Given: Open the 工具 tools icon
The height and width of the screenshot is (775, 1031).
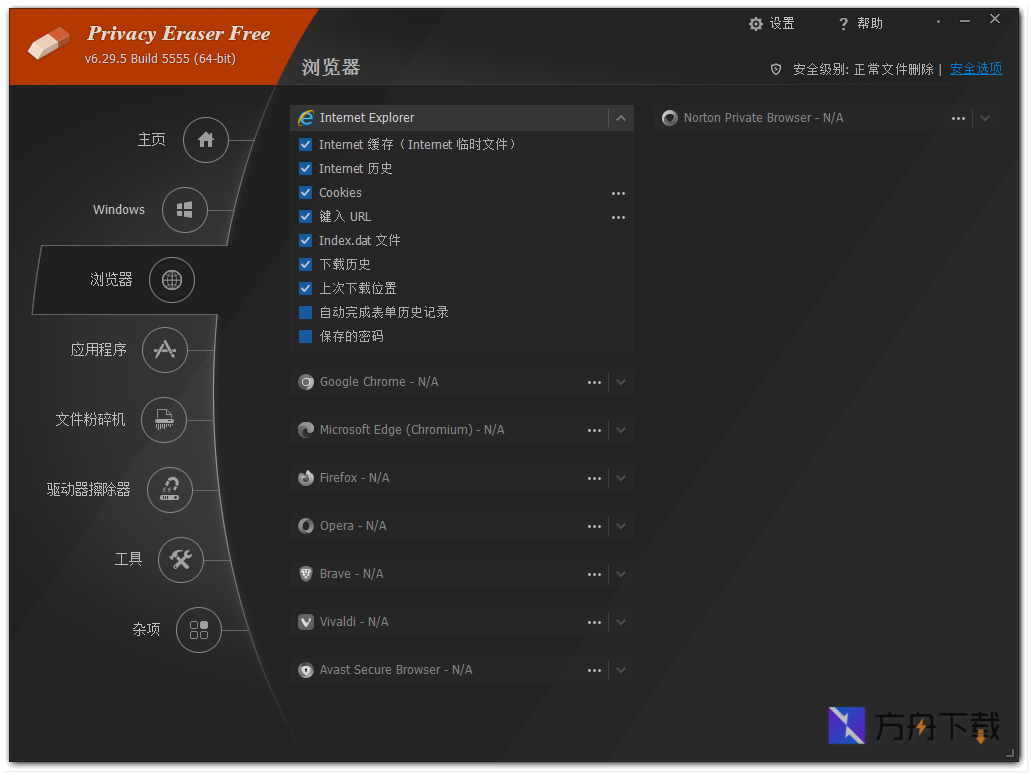Looking at the screenshot, I should 181,559.
